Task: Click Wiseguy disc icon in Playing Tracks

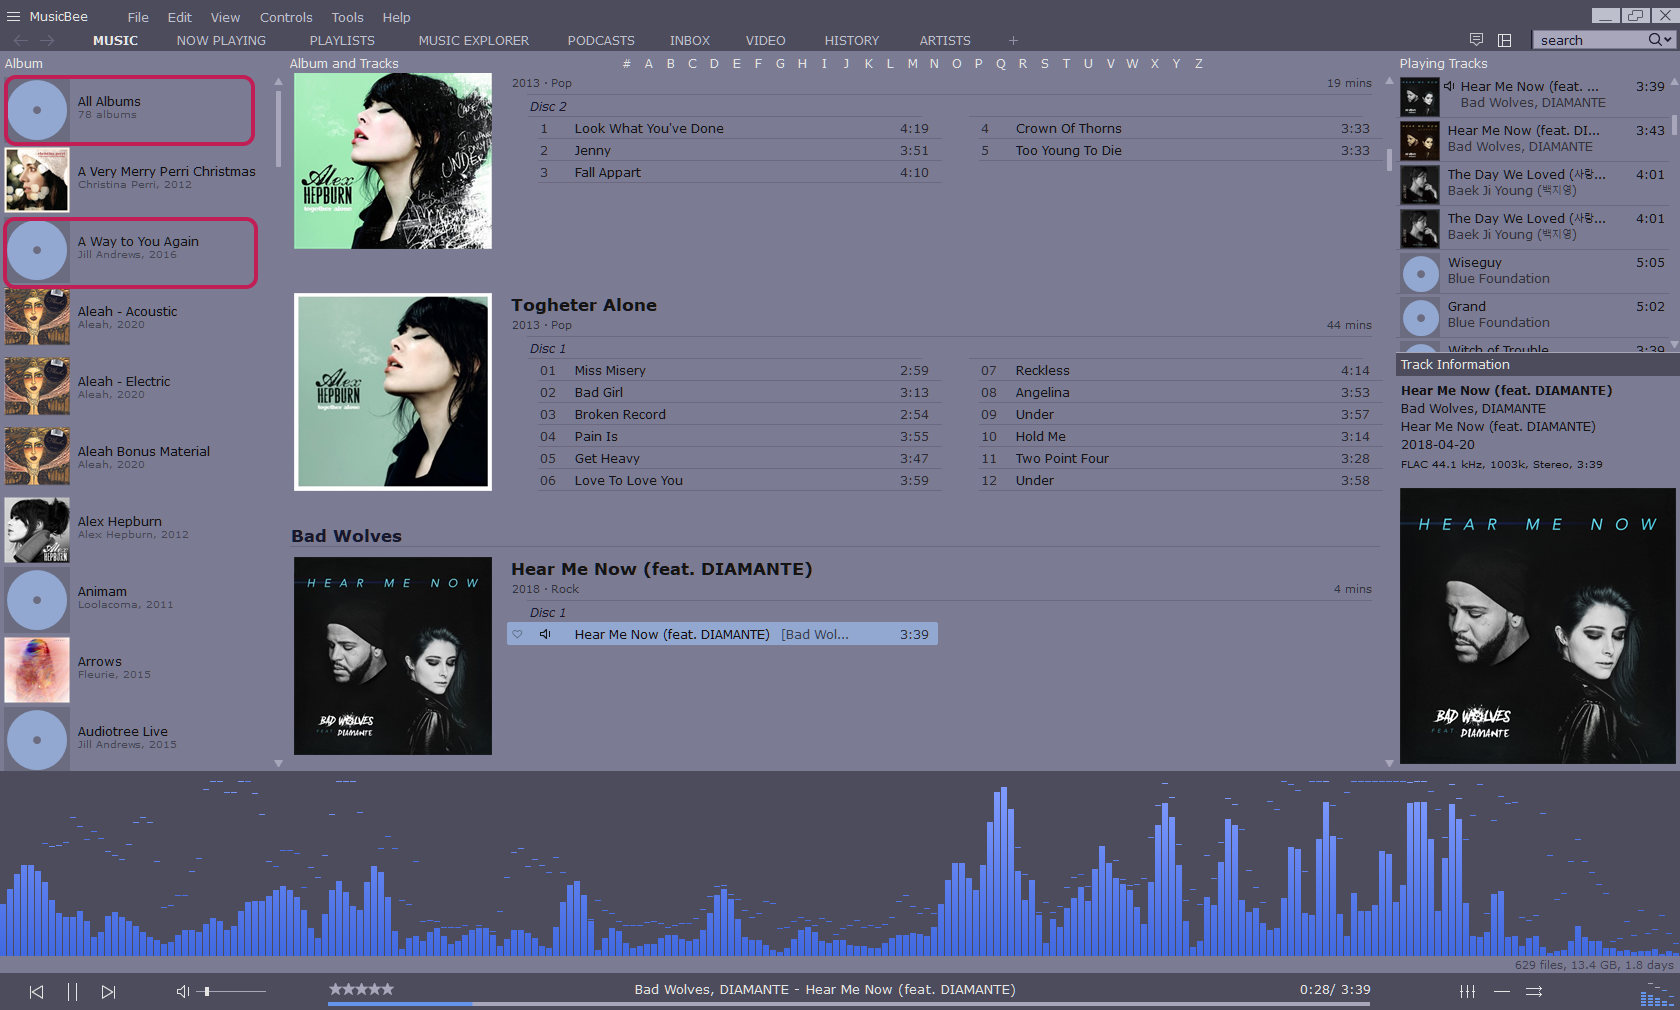Action: [x=1420, y=273]
